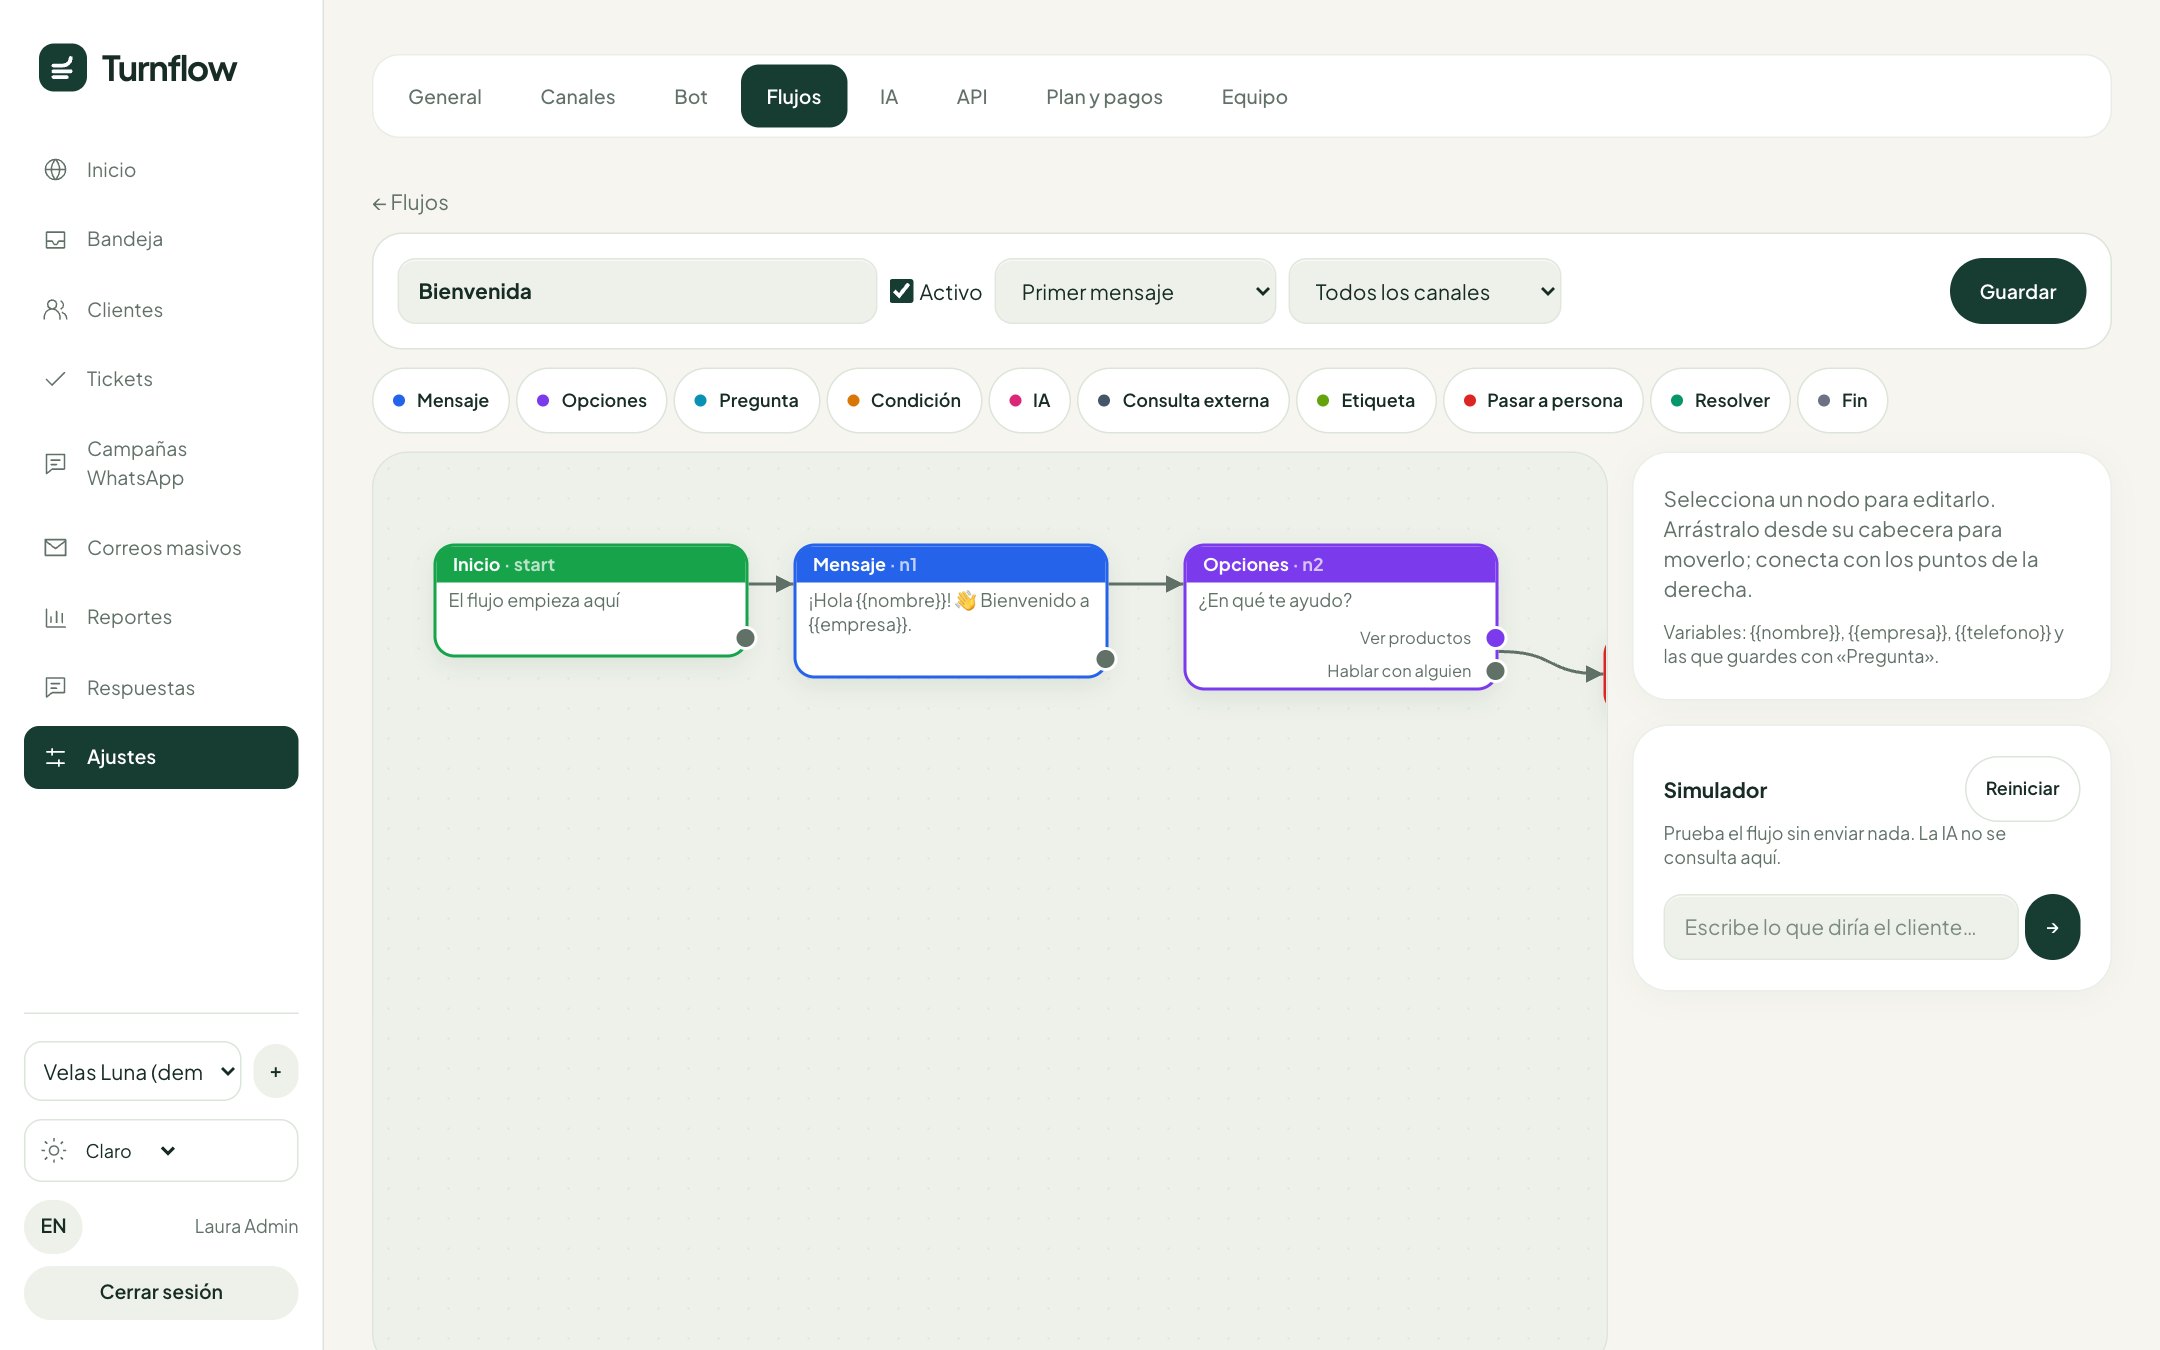The width and height of the screenshot is (2160, 1350).
Task: Open Clientes in the sidebar
Action: 161,310
